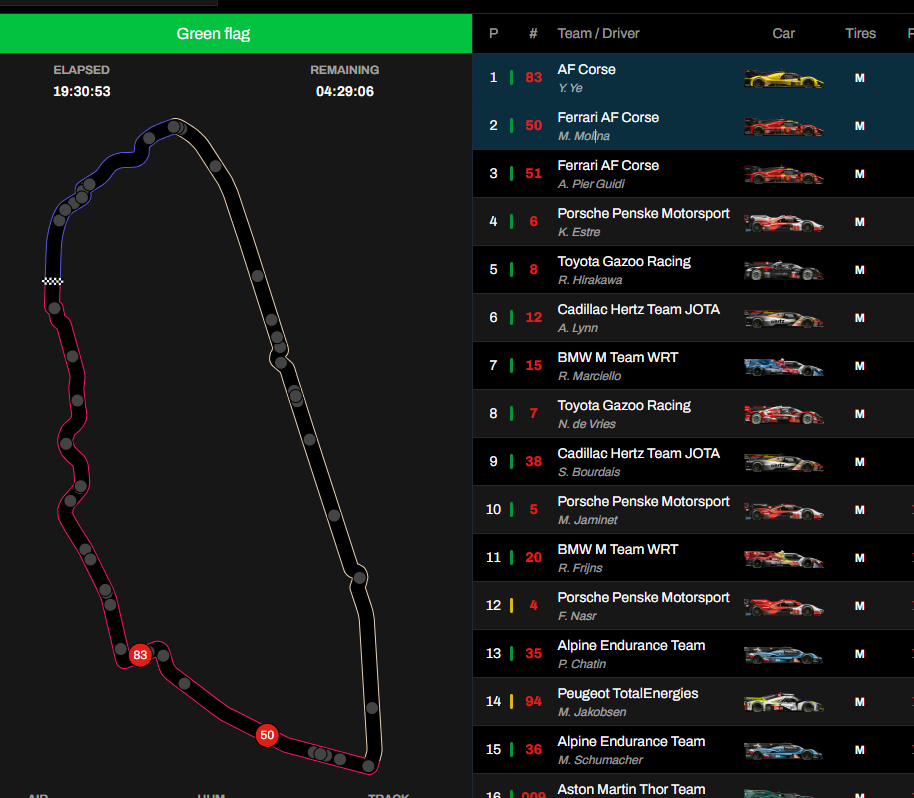
Task: Sort by the P position column header
Action: [493, 33]
